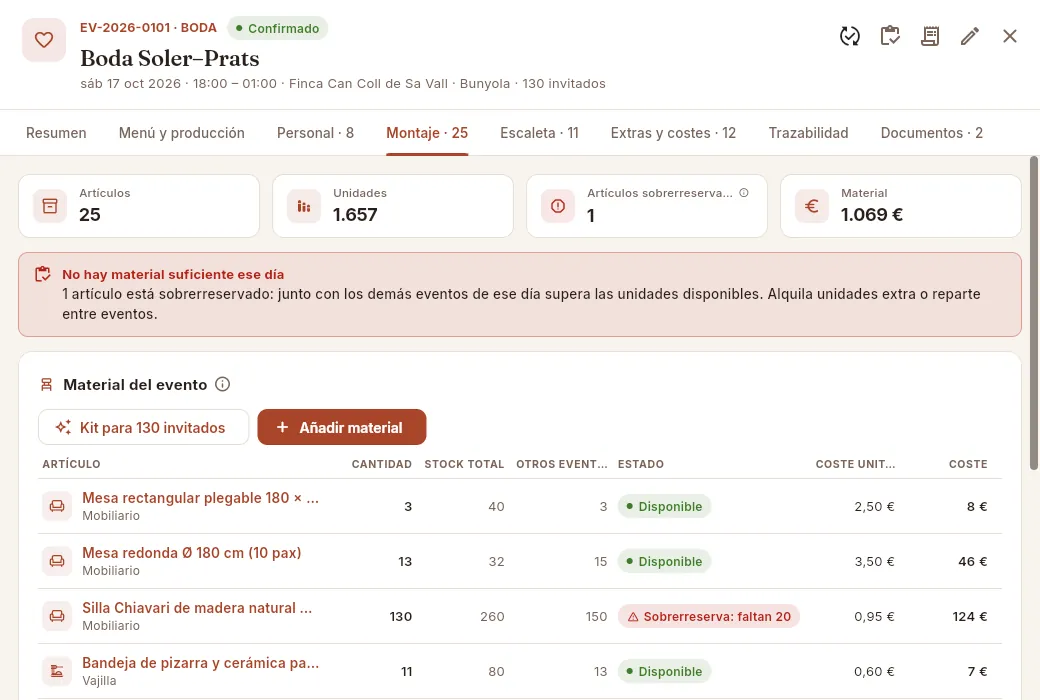
Task: Click the furniture icon for Mesa rectangular plegable
Action: pos(57,506)
